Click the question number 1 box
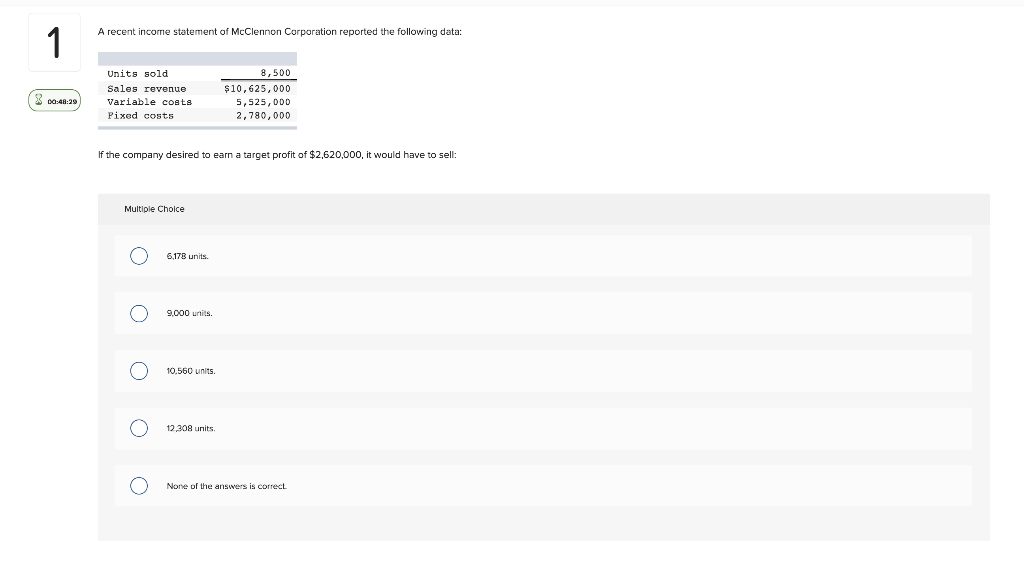Viewport: 1024px width, 568px height. tap(54, 42)
